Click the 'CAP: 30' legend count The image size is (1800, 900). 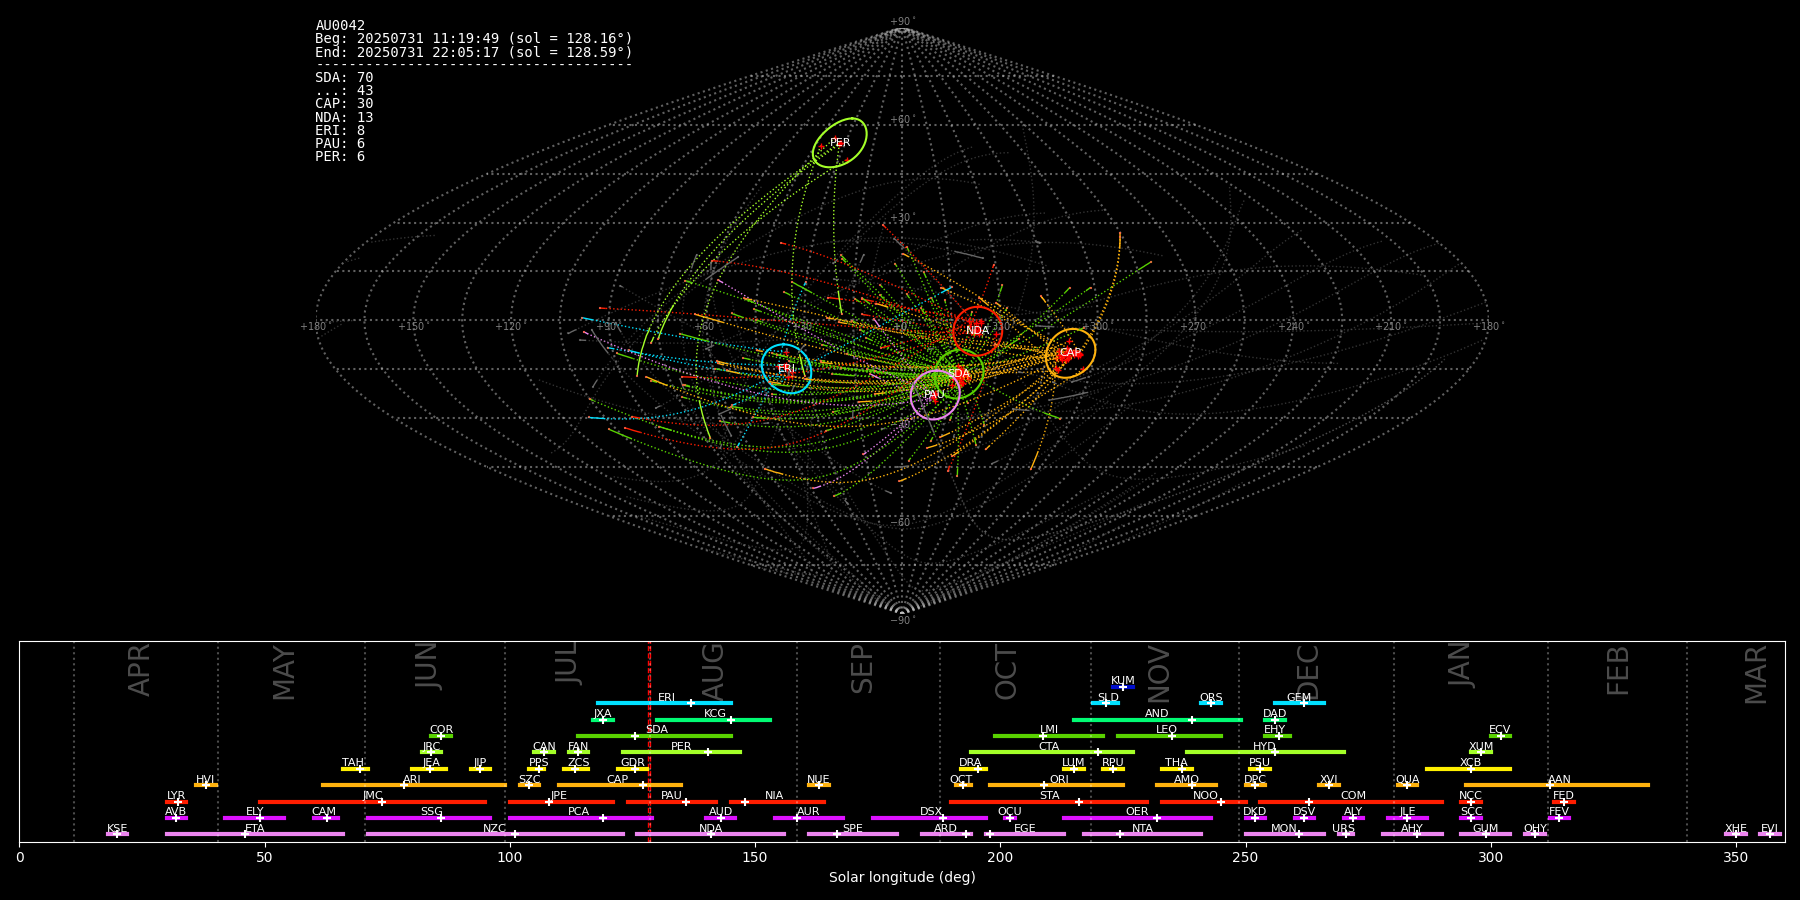point(344,104)
